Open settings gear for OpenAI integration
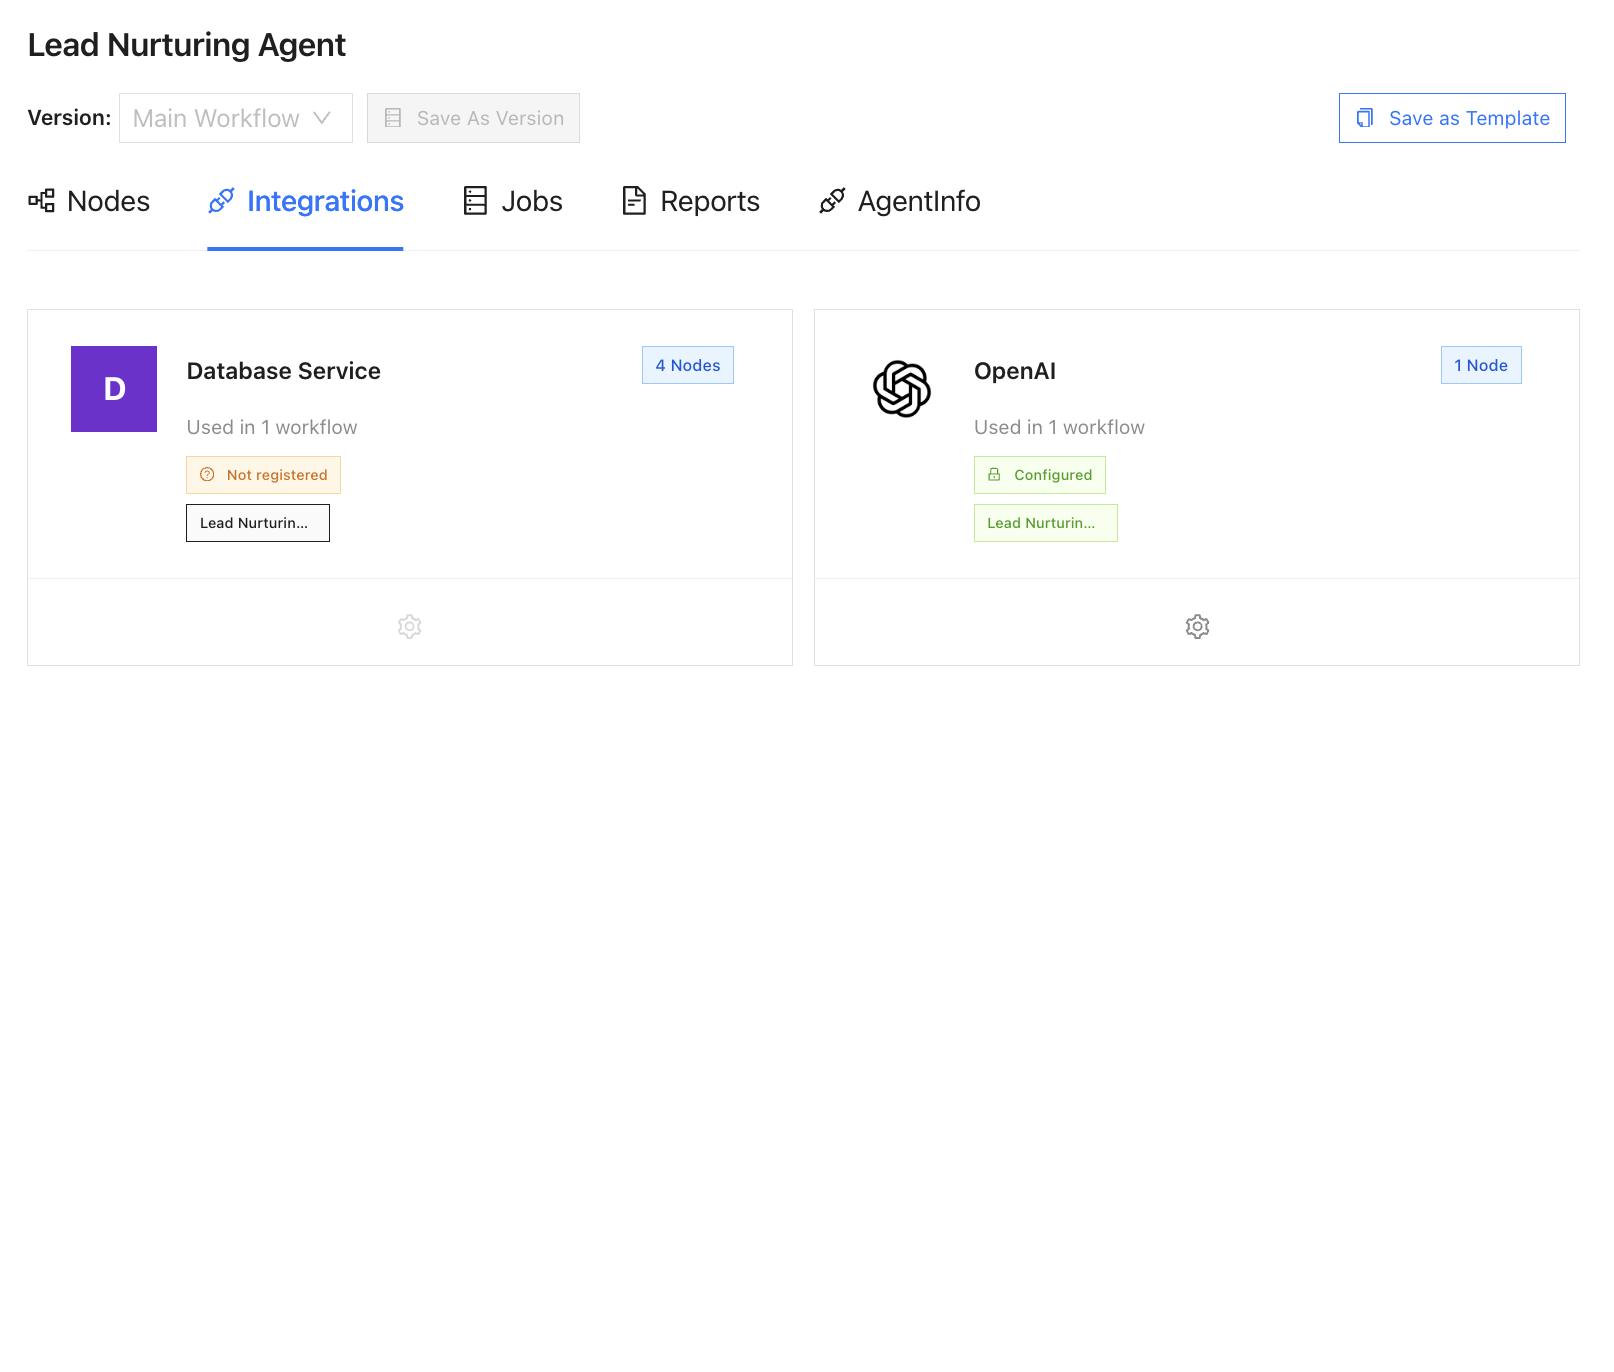The height and width of the screenshot is (1372, 1614). pos(1197,627)
